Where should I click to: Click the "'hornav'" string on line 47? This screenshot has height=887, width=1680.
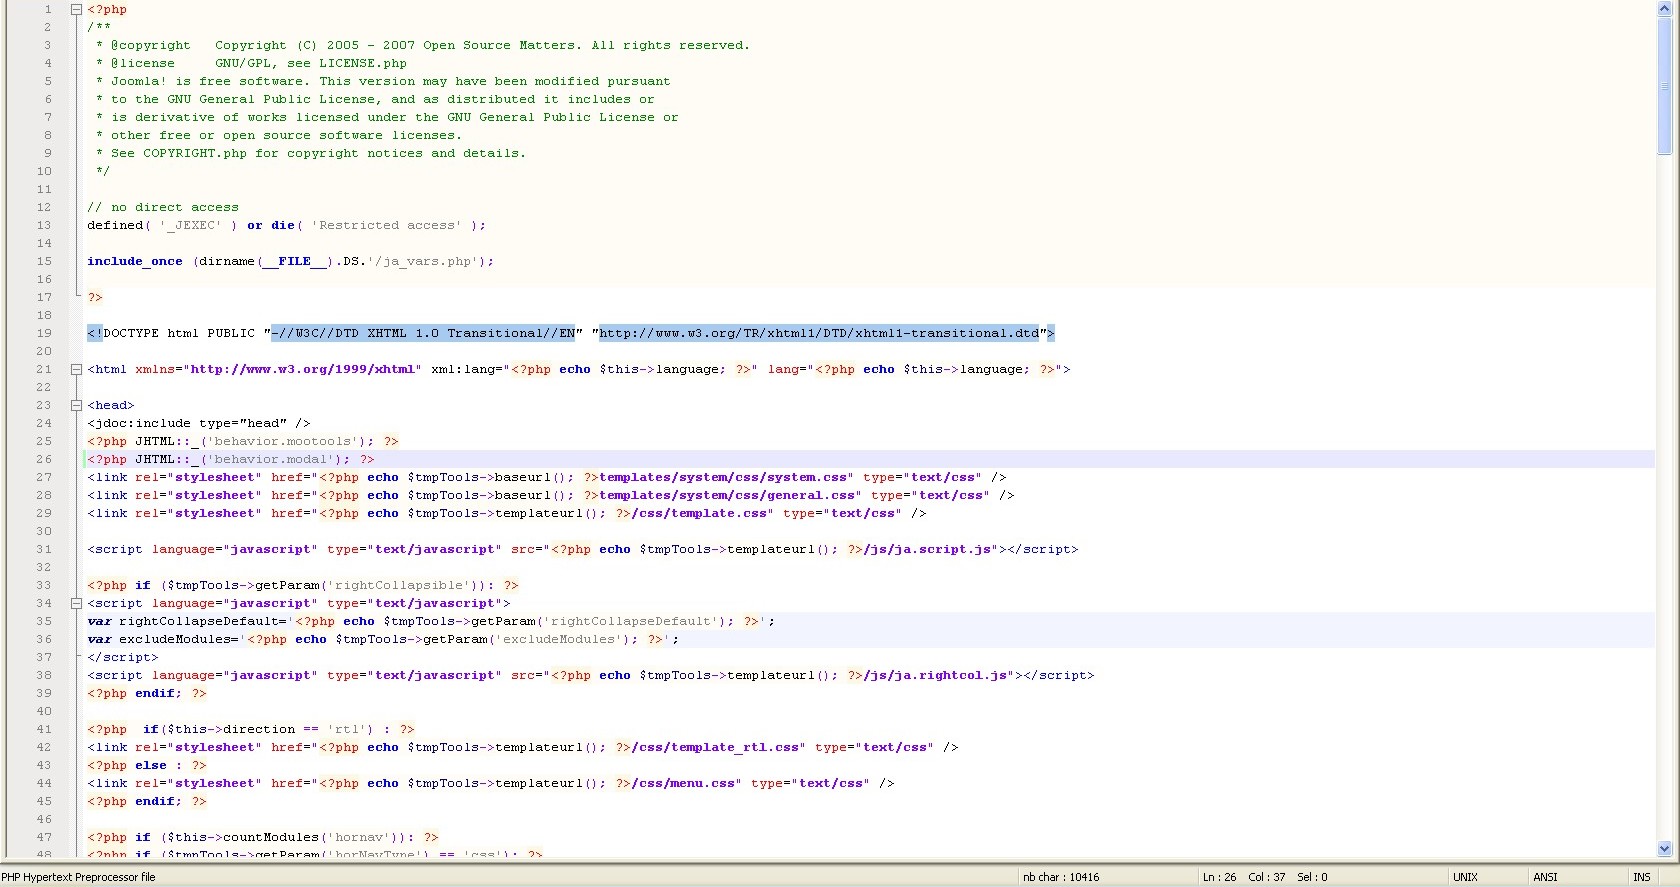point(359,837)
